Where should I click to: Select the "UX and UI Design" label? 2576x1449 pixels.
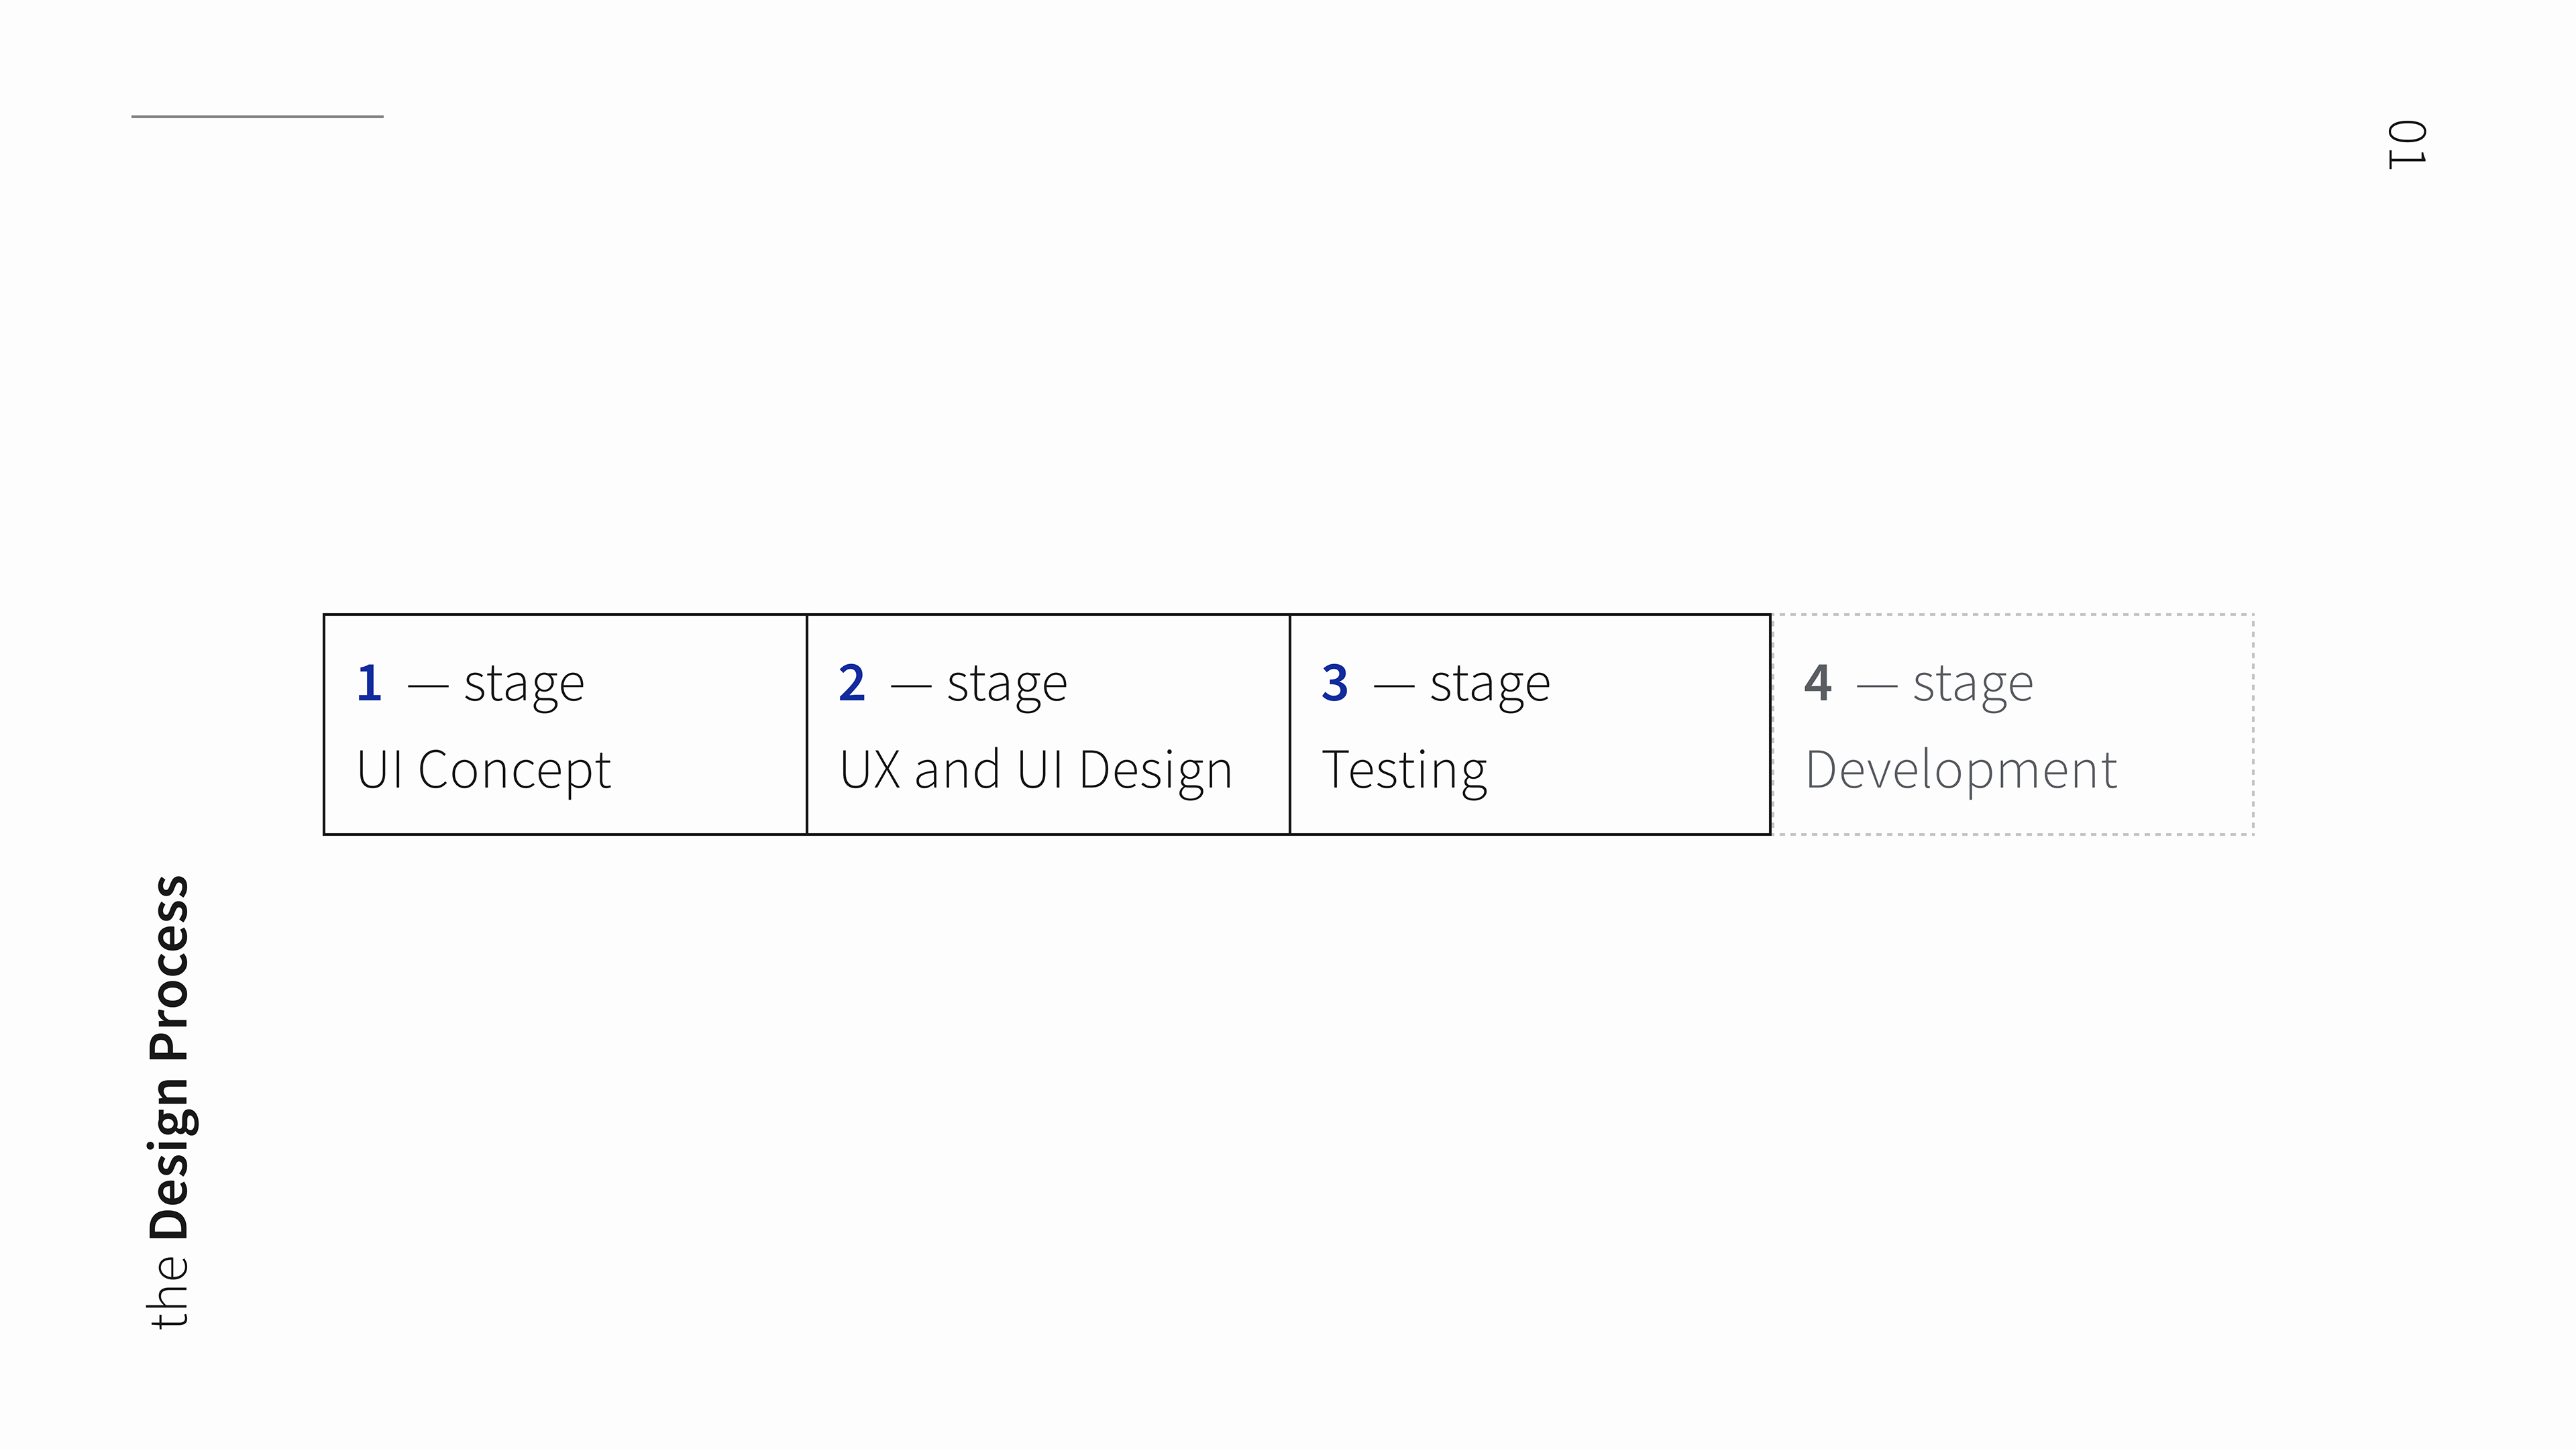click(1035, 770)
